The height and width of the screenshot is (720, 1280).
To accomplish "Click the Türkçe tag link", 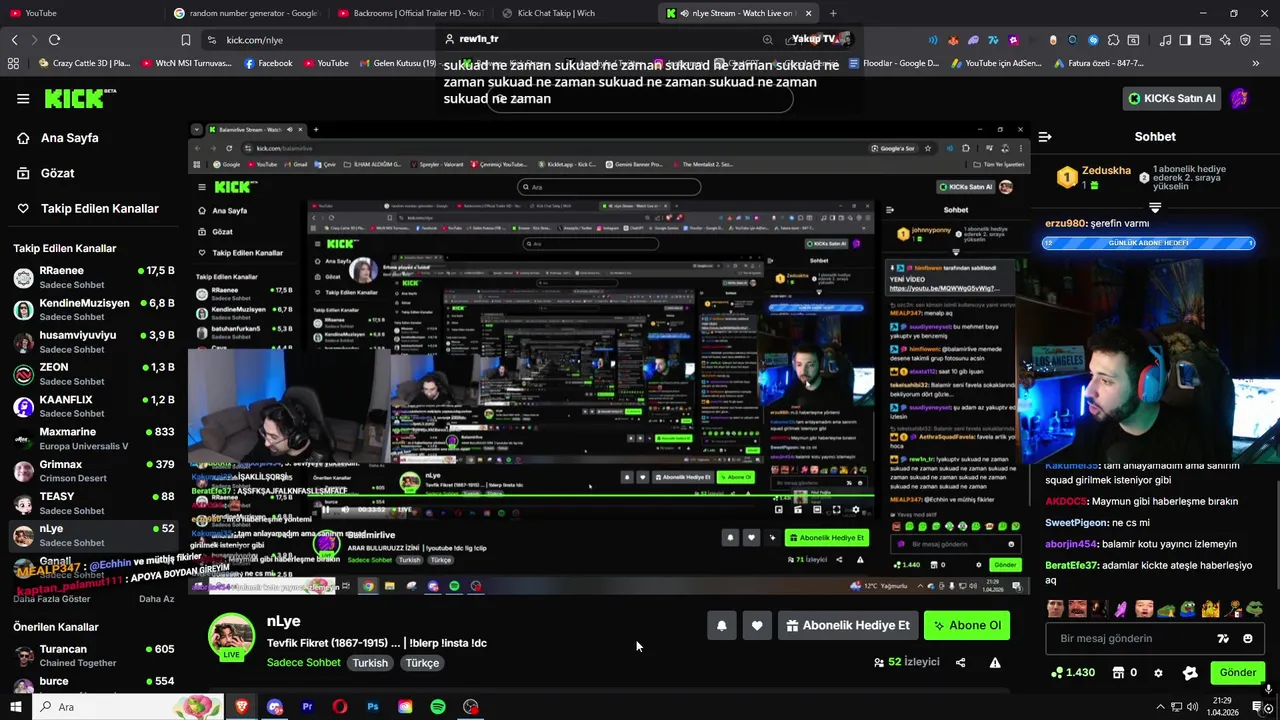I will pyautogui.click(x=422, y=663).
